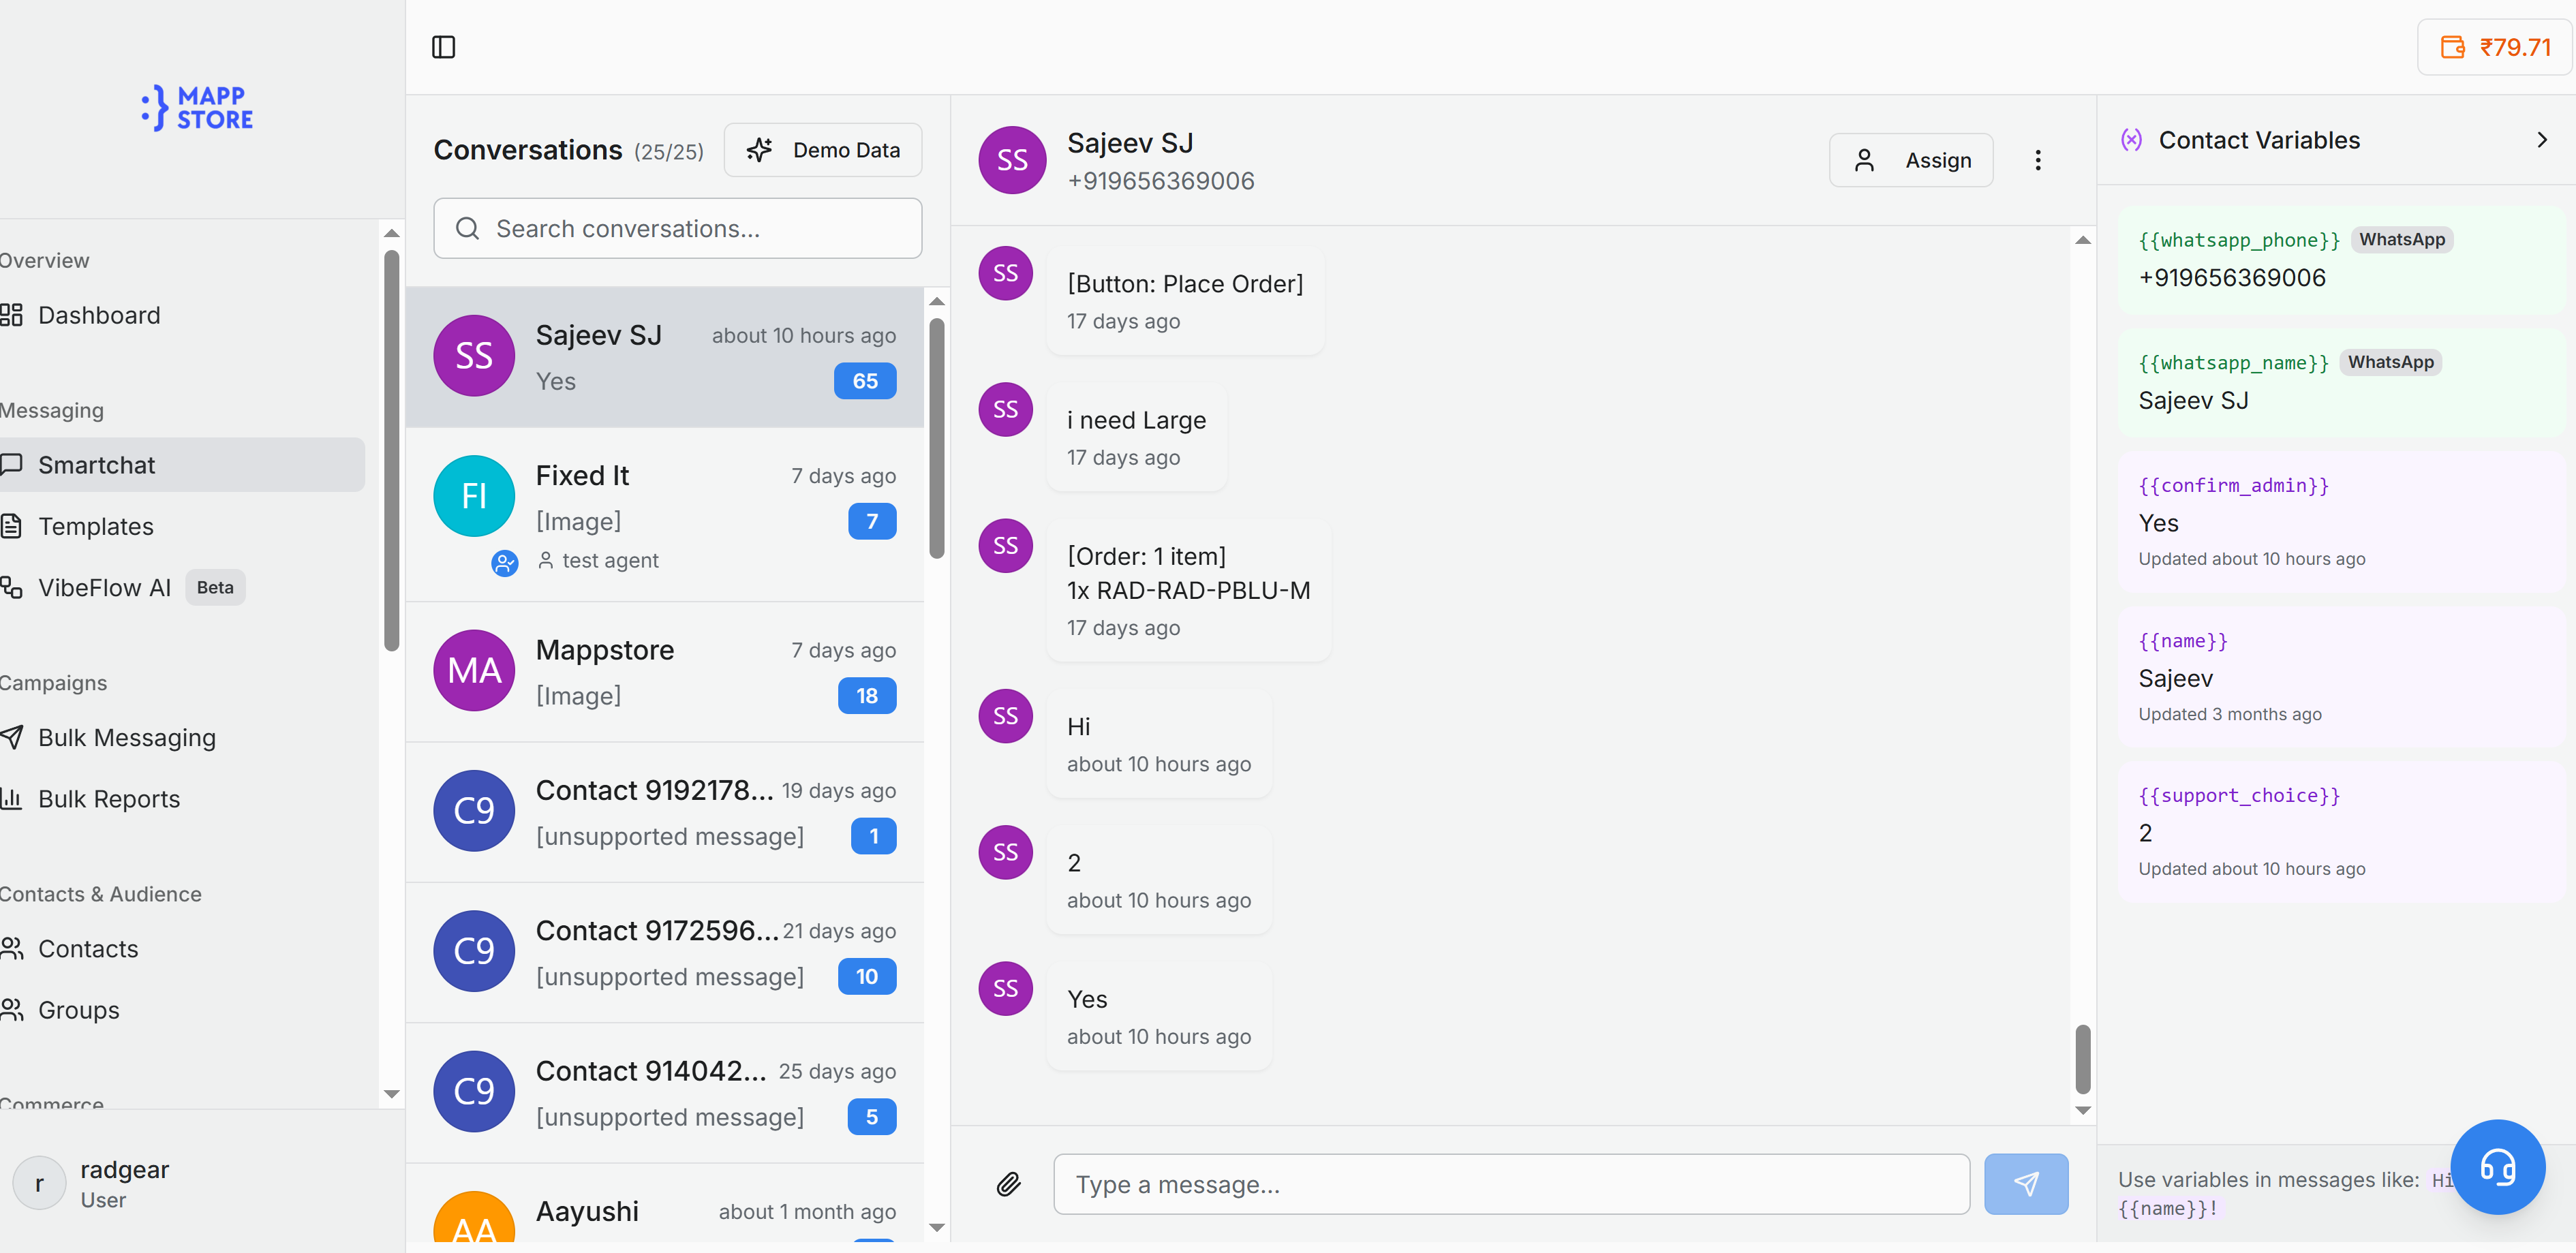Collapse the left sidebar panel
Screen dimensions: 2576x1253
click(x=444, y=47)
